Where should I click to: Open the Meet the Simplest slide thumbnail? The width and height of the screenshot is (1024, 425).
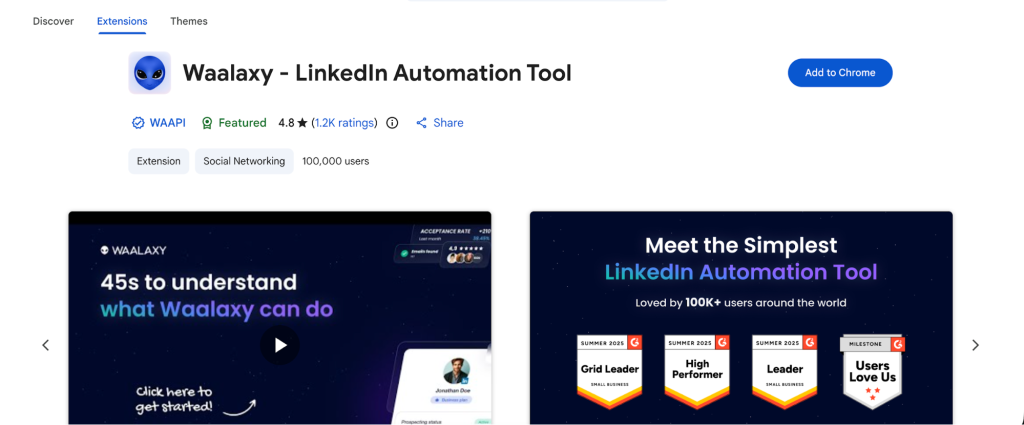[x=741, y=318]
